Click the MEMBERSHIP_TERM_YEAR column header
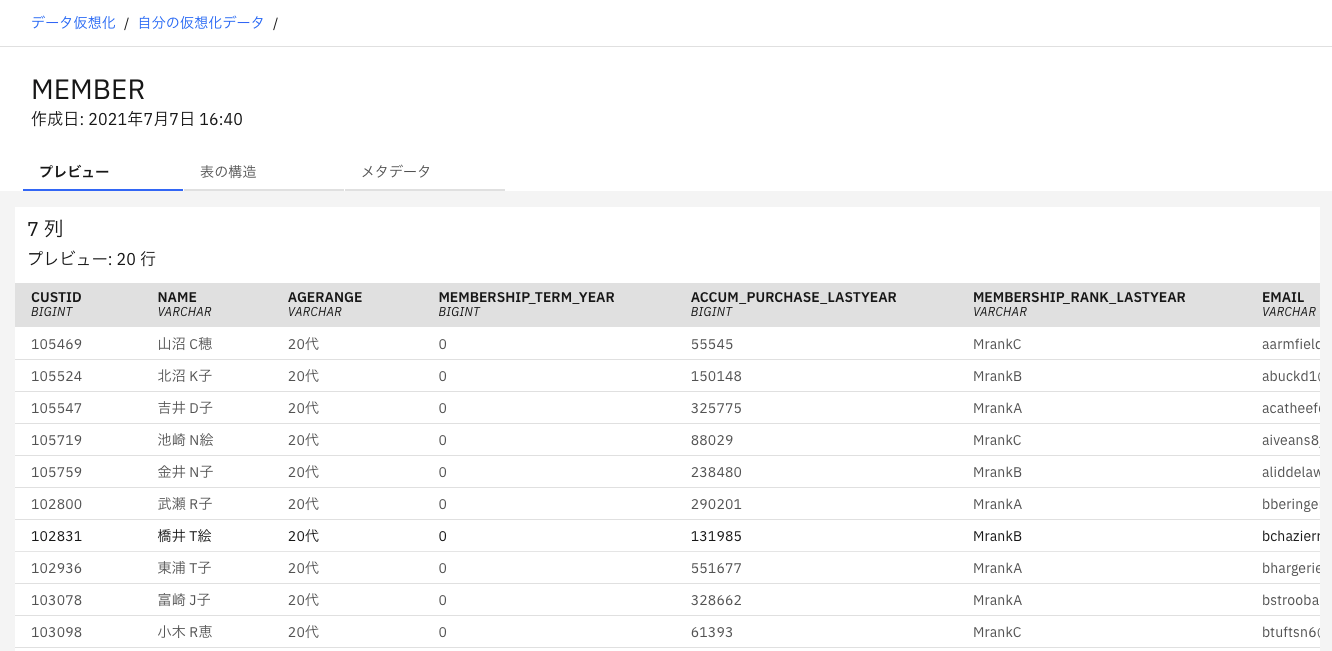Image resolution: width=1332 pixels, height=651 pixels. click(x=526, y=297)
